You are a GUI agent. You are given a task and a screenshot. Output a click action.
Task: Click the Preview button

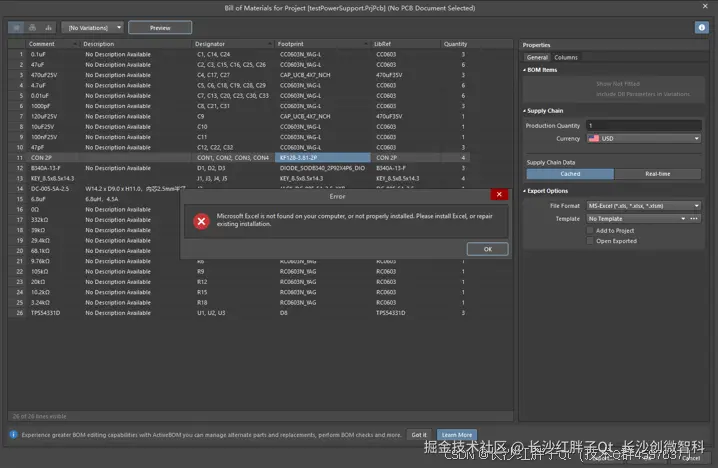click(160, 27)
